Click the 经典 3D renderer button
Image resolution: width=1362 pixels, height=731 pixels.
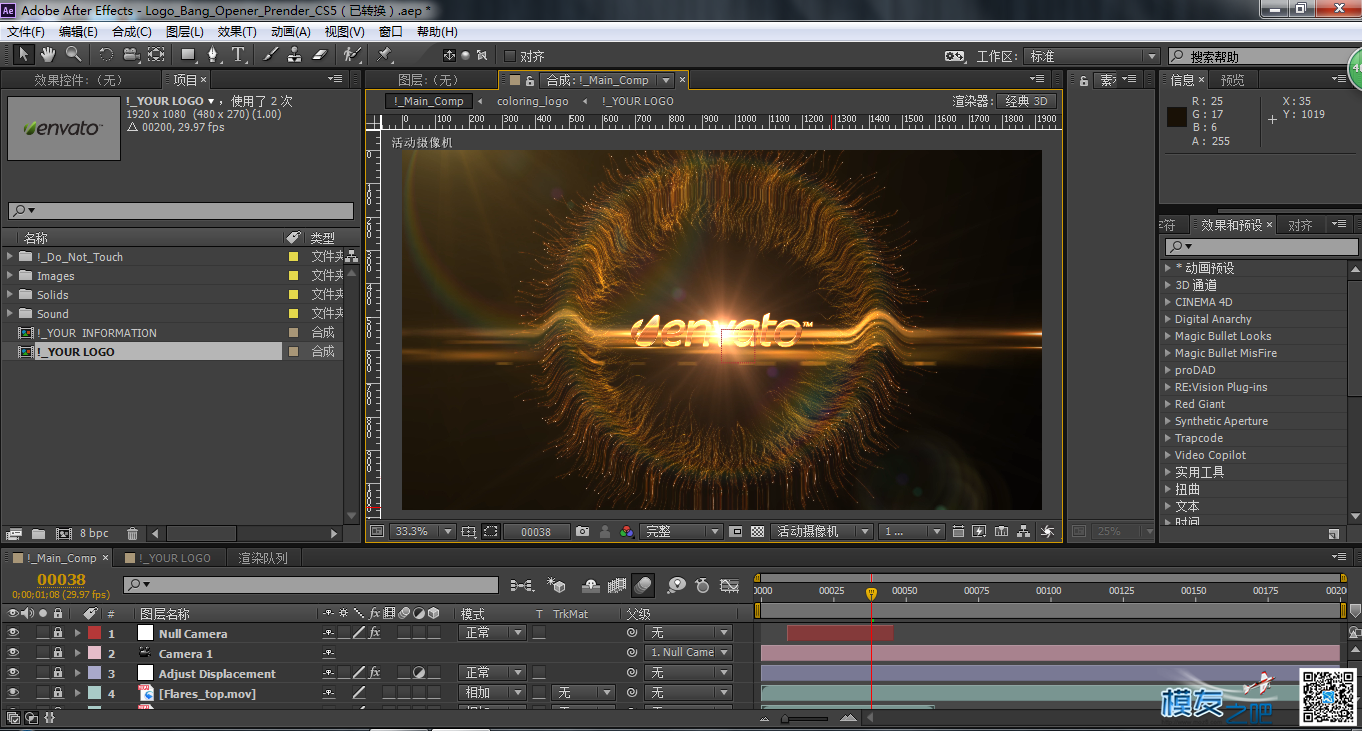pos(1027,101)
